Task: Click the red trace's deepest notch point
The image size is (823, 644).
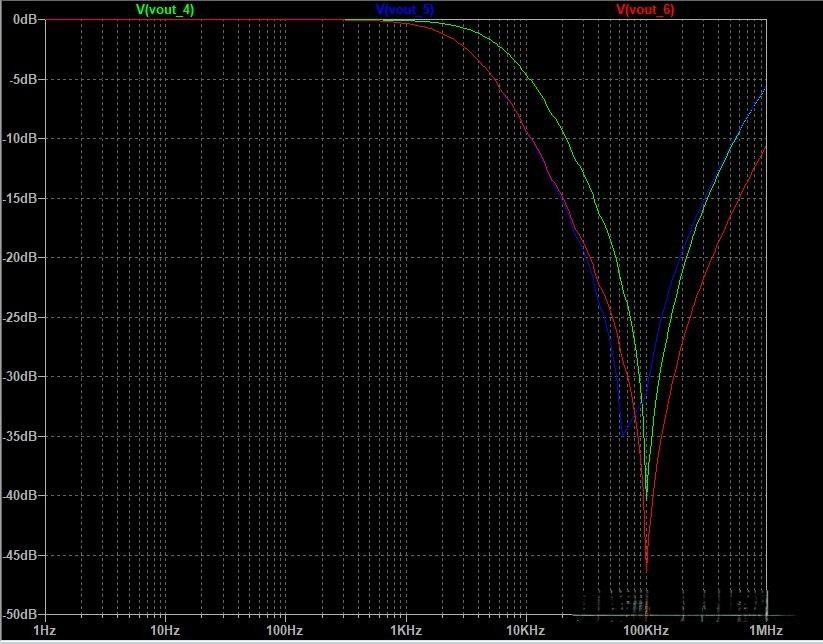Action: [x=646, y=570]
